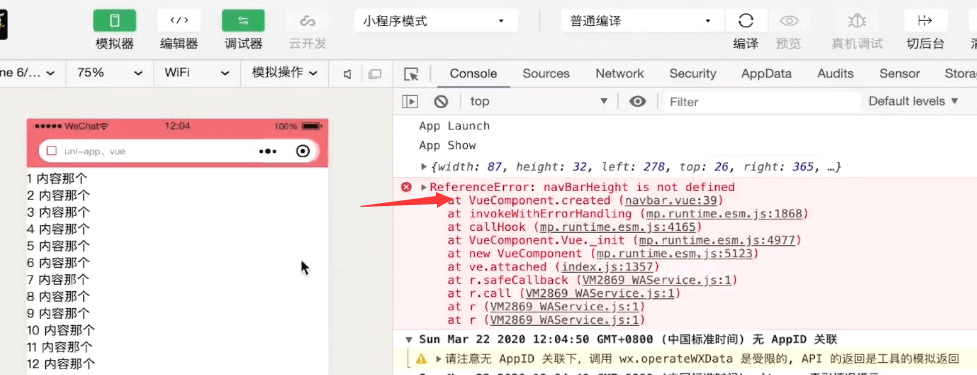Select the "App Launch" console log line

[x=454, y=126]
